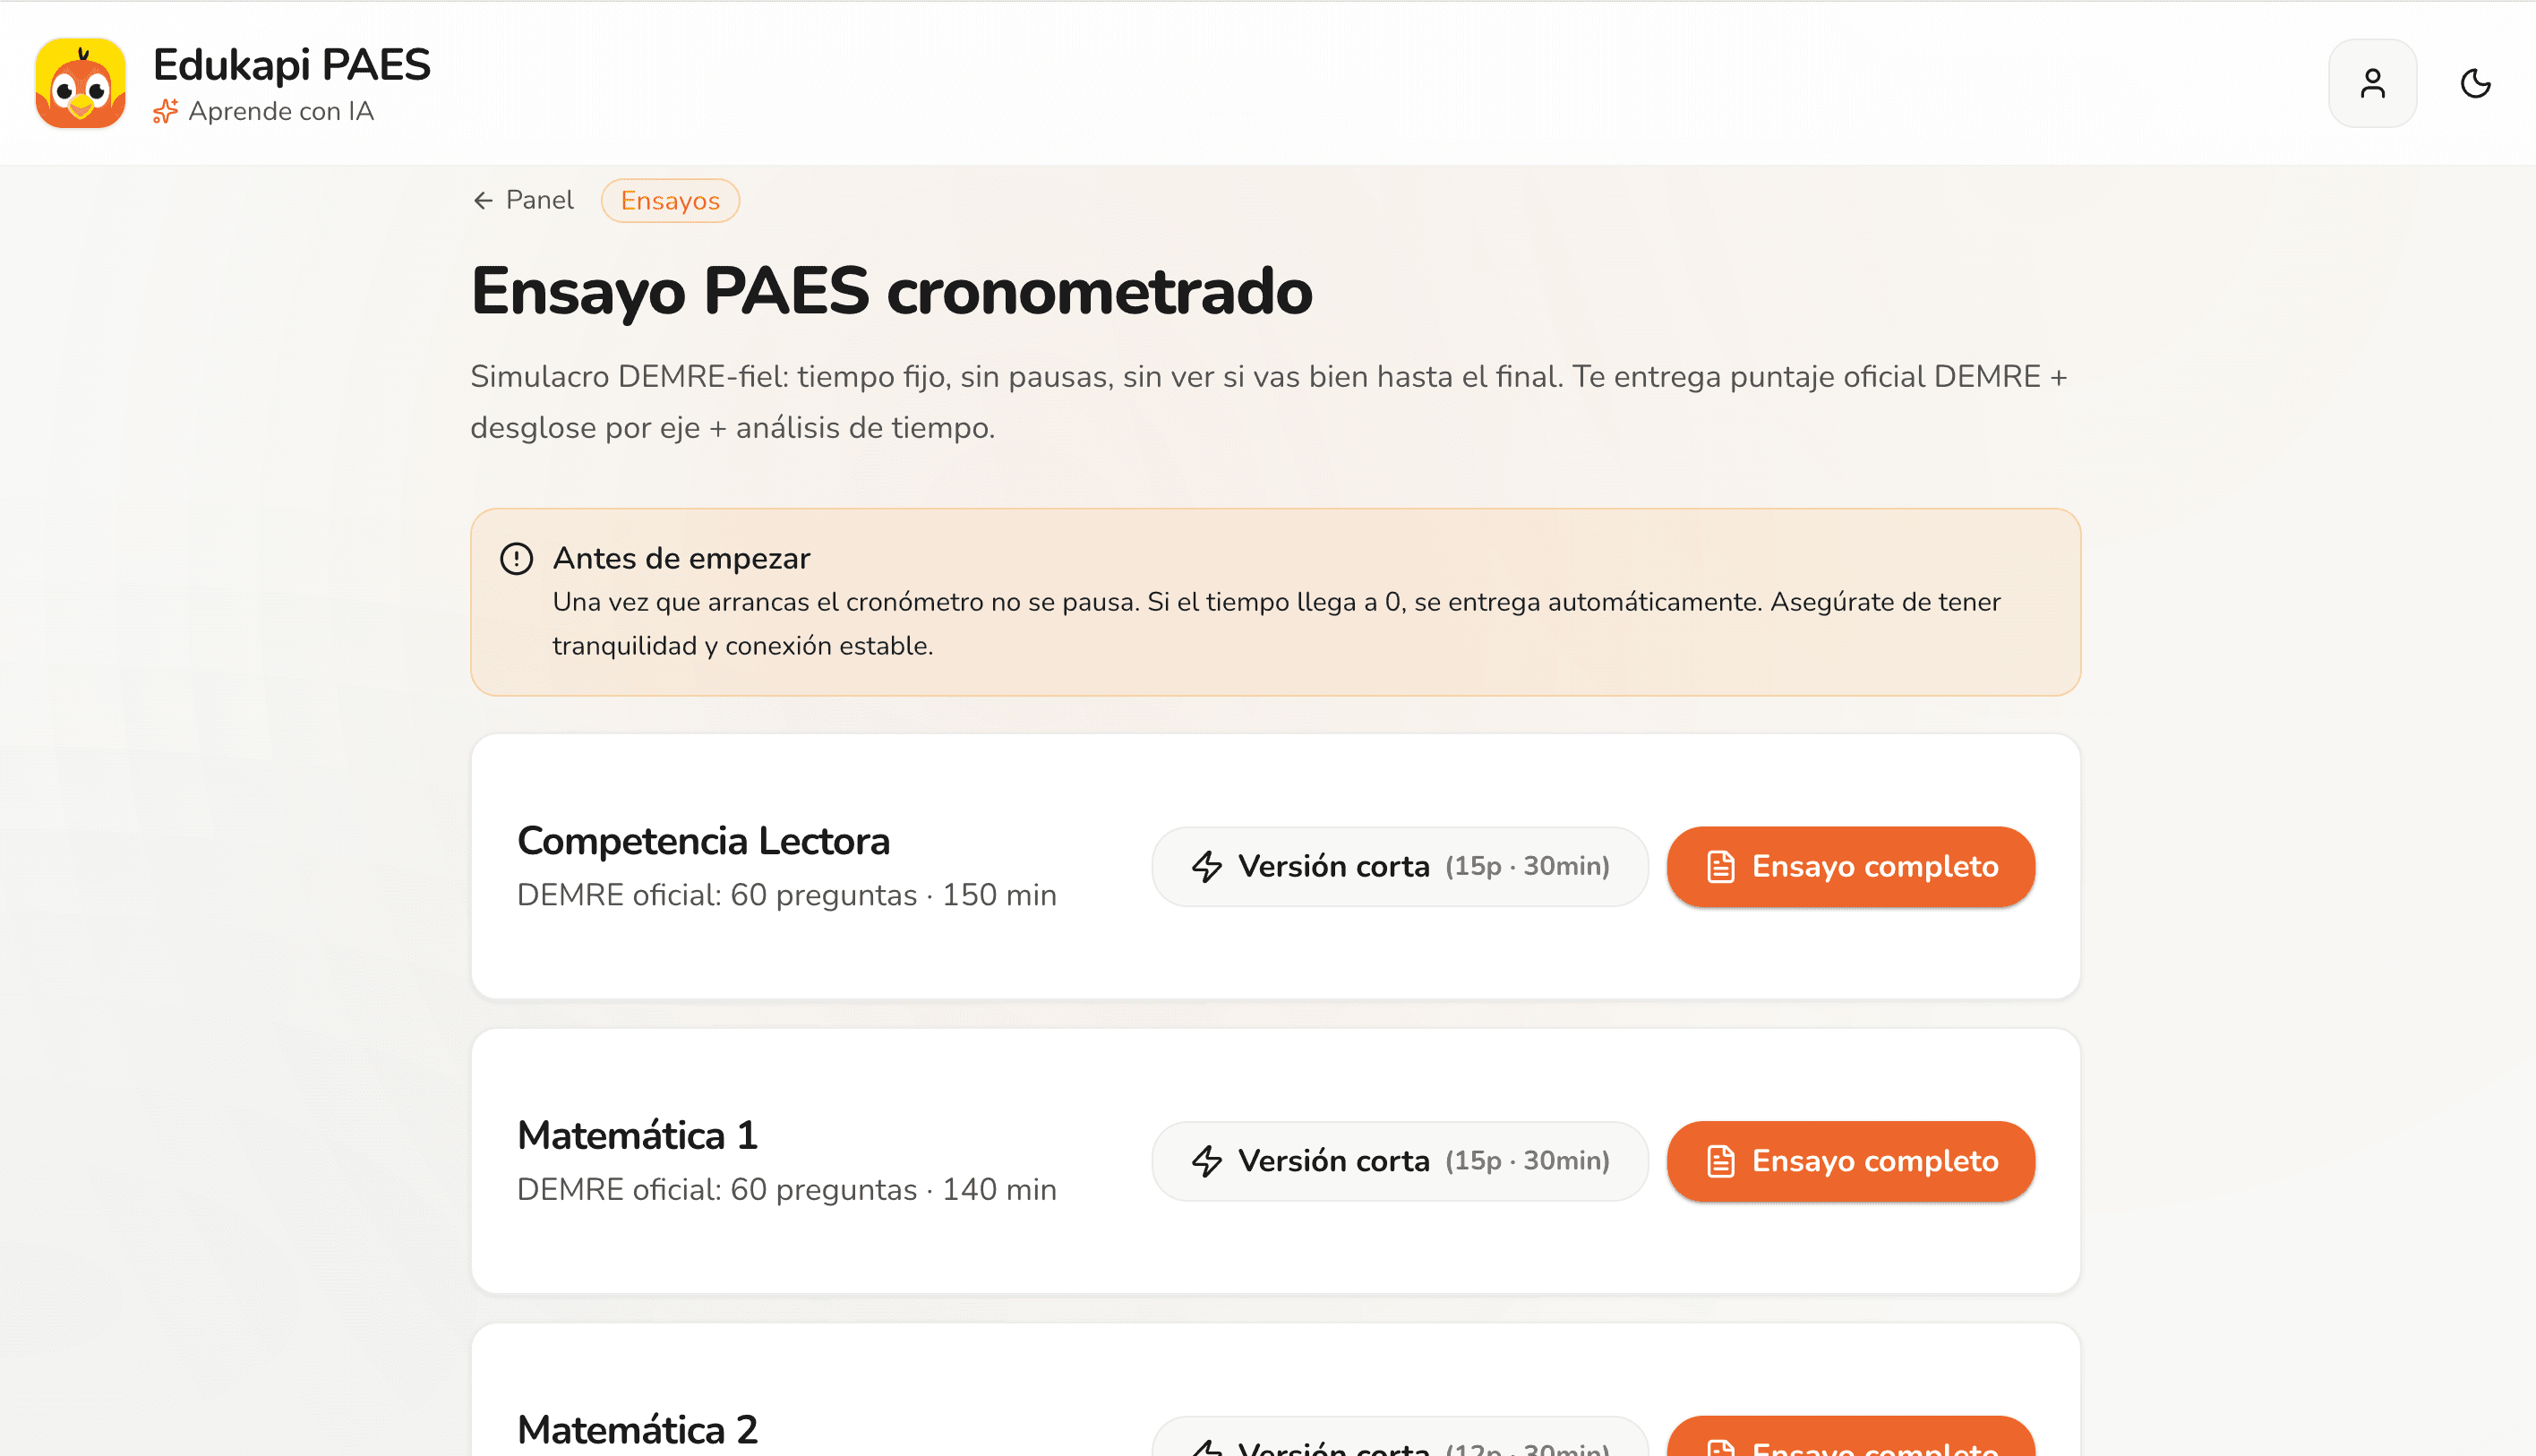2536x1456 pixels.
Task: Click "DEMRE oficial: 60 preguntas · 140 min"
Action: point(786,1189)
